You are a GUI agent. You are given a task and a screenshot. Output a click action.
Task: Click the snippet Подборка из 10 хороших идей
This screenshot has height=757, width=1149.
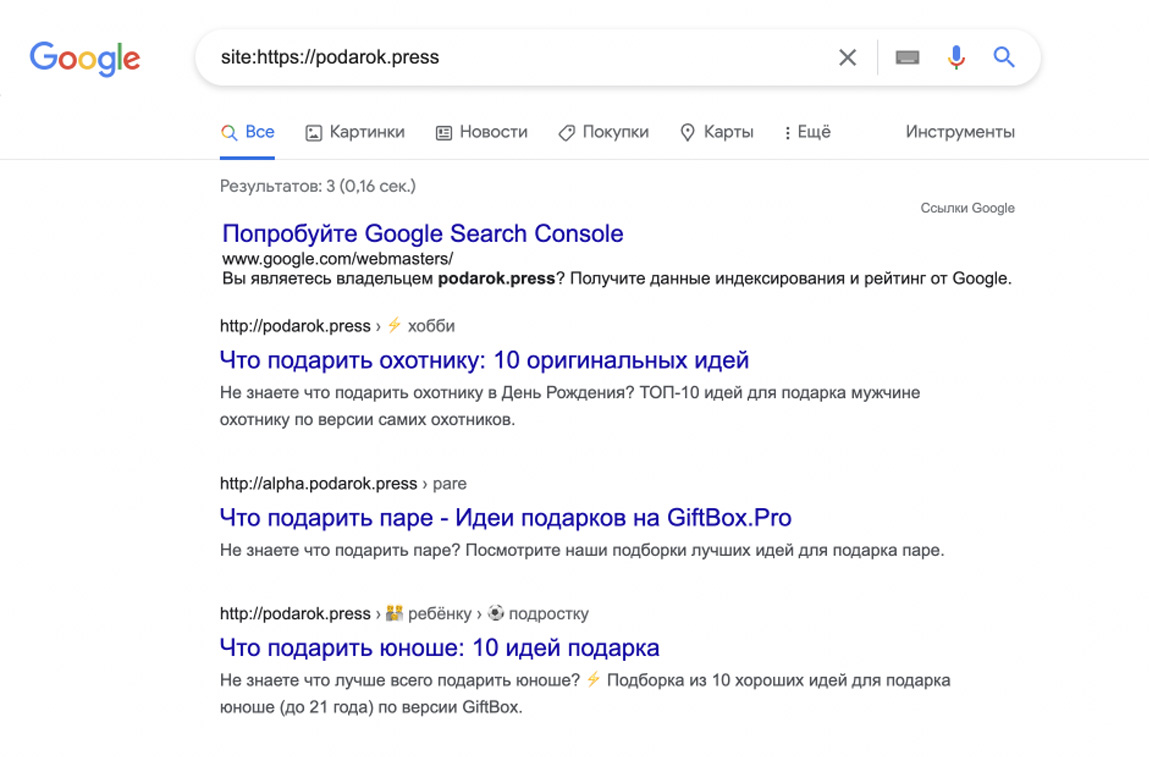click(585, 694)
